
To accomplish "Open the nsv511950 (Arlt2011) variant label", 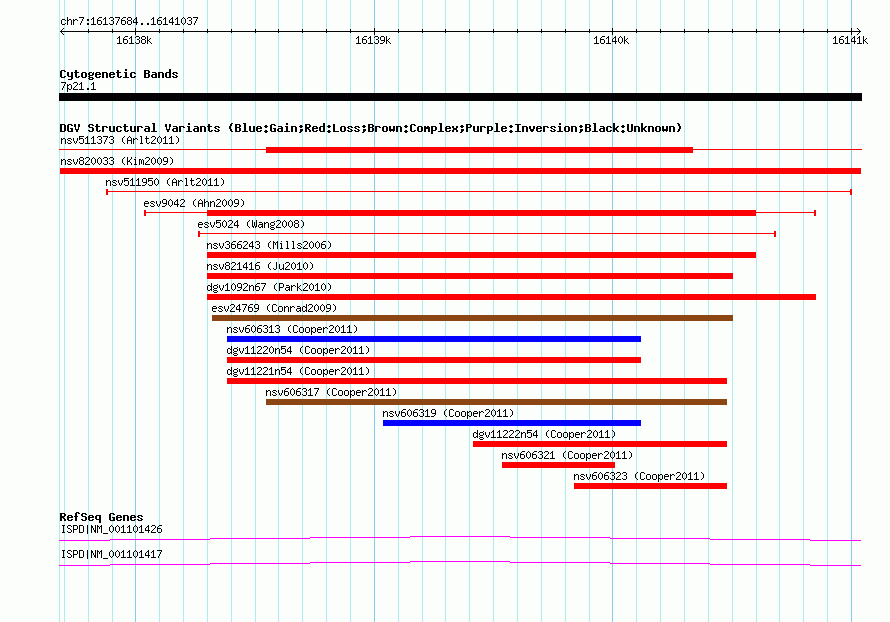I will pos(165,182).
